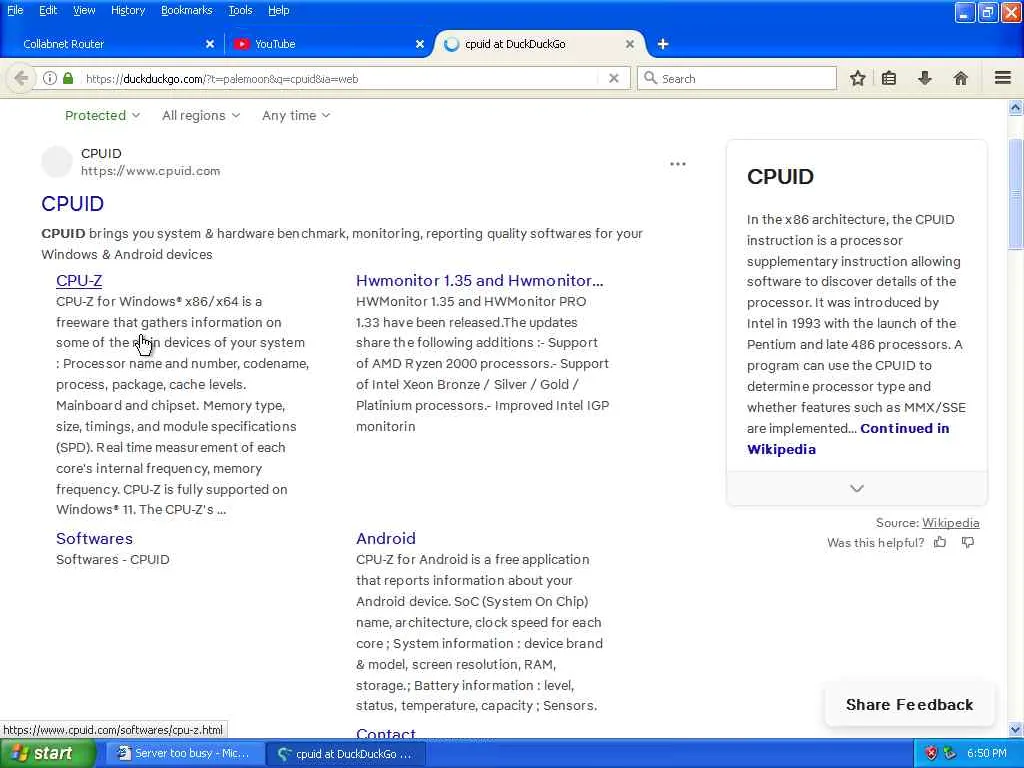Open the downloads arrow icon
This screenshot has width=1024, height=768.
tap(925, 78)
